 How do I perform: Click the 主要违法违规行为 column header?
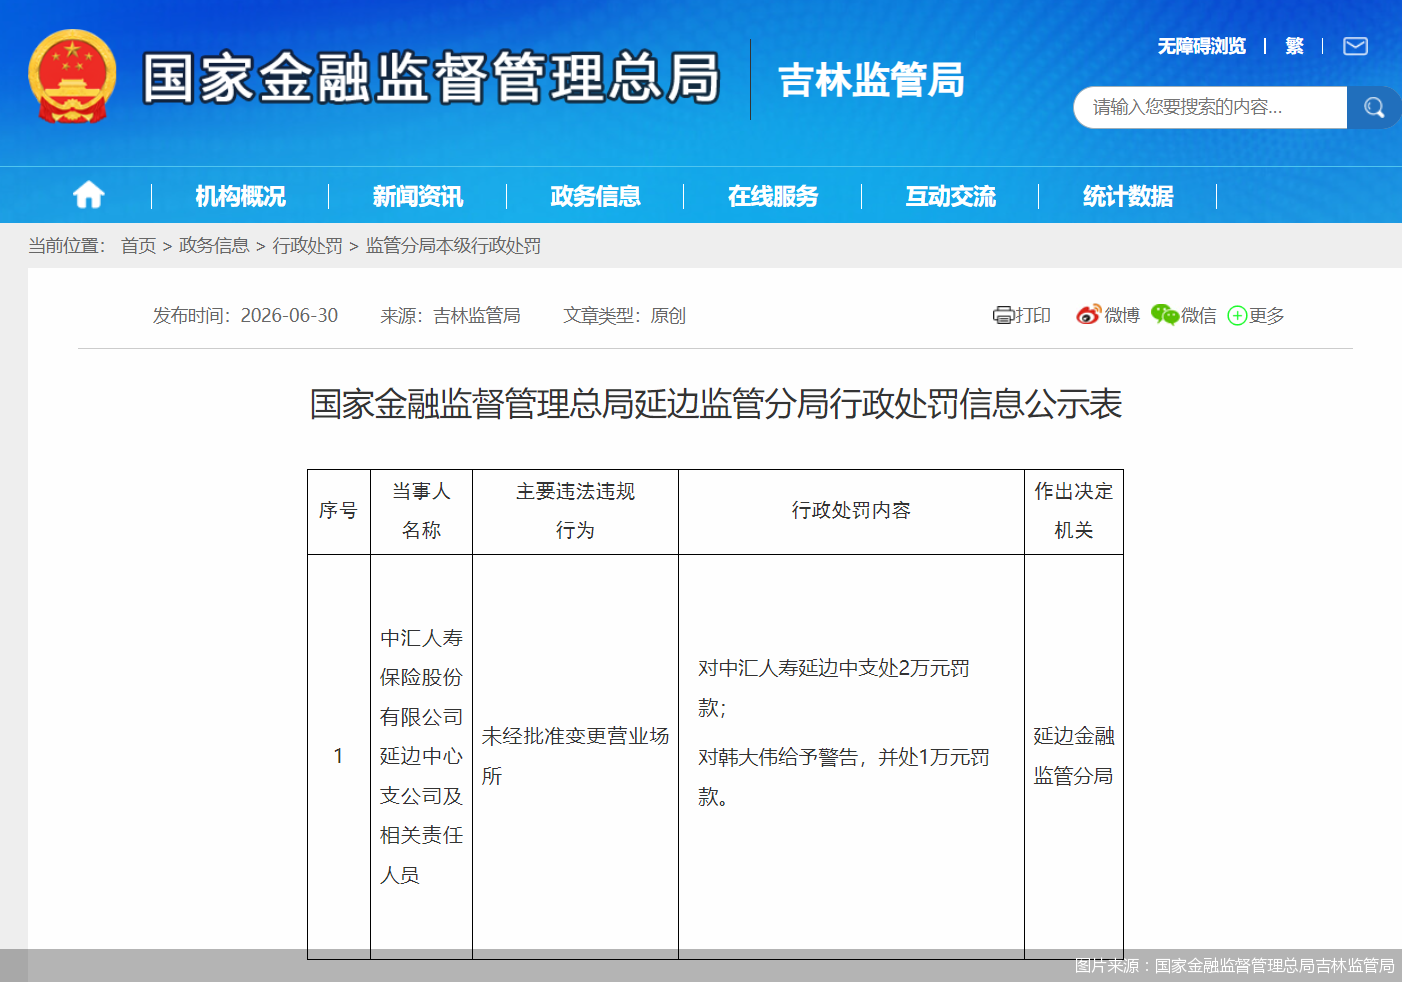[x=575, y=511]
